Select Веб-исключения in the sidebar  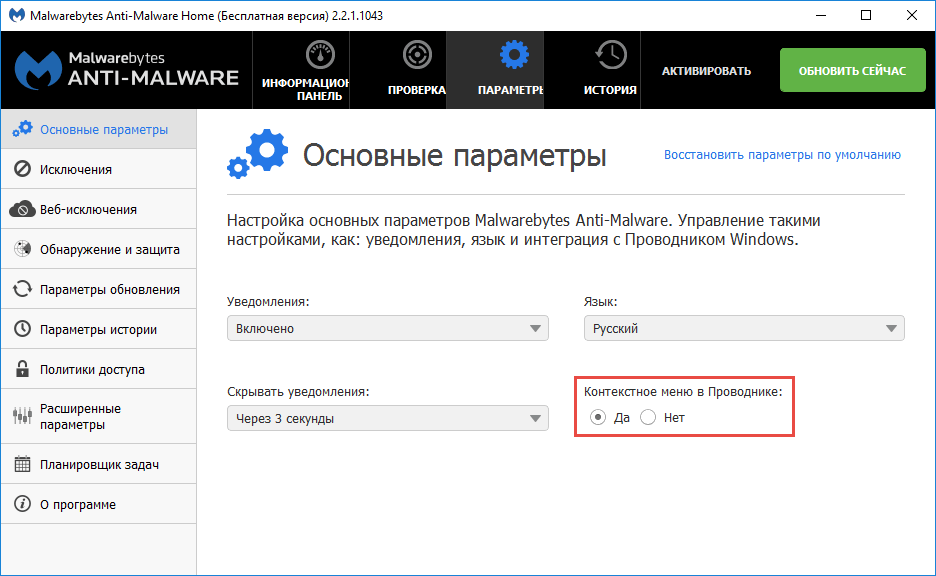(90, 208)
